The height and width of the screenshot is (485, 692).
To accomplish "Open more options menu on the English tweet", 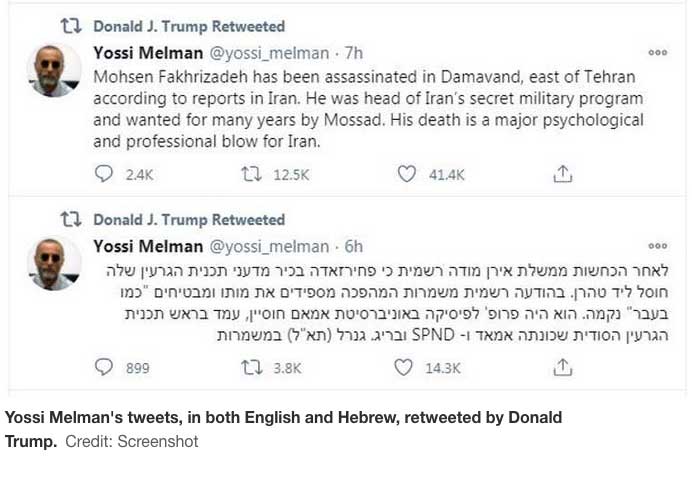I will coord(657,53).
